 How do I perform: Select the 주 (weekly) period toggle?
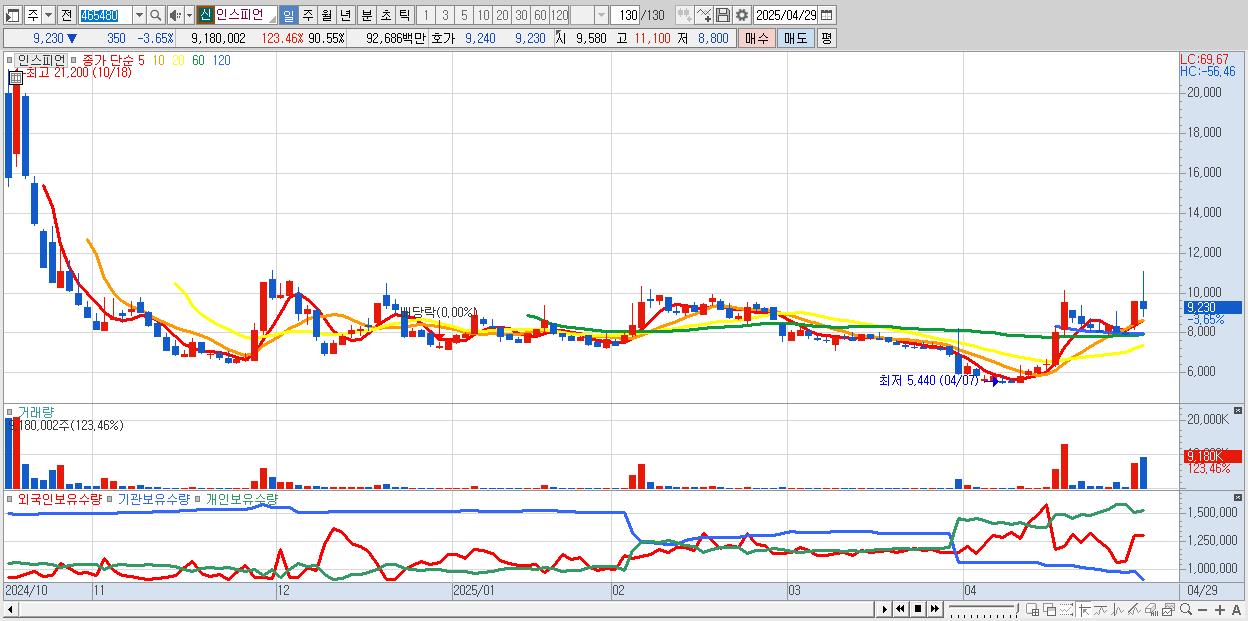tap(307, 15)
